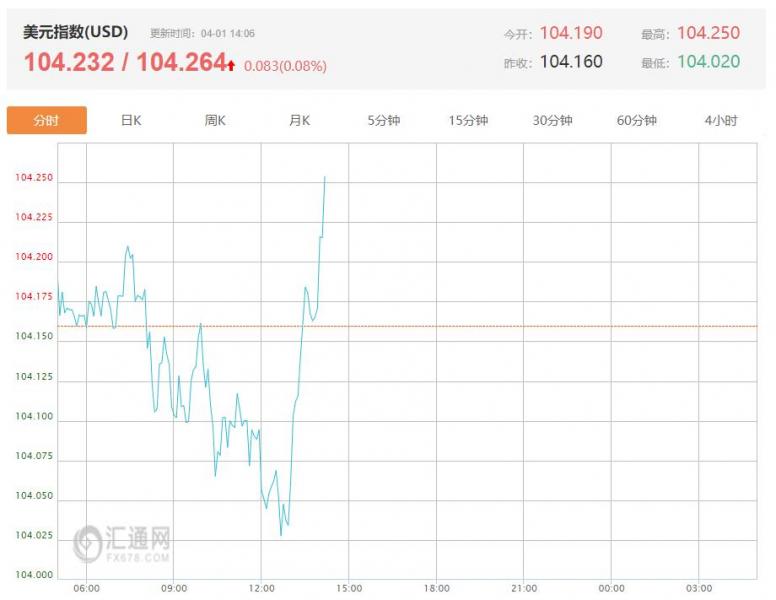
Task: Click the 更新时间 04-01 14:06 text
Action: [x=202, y=34]
